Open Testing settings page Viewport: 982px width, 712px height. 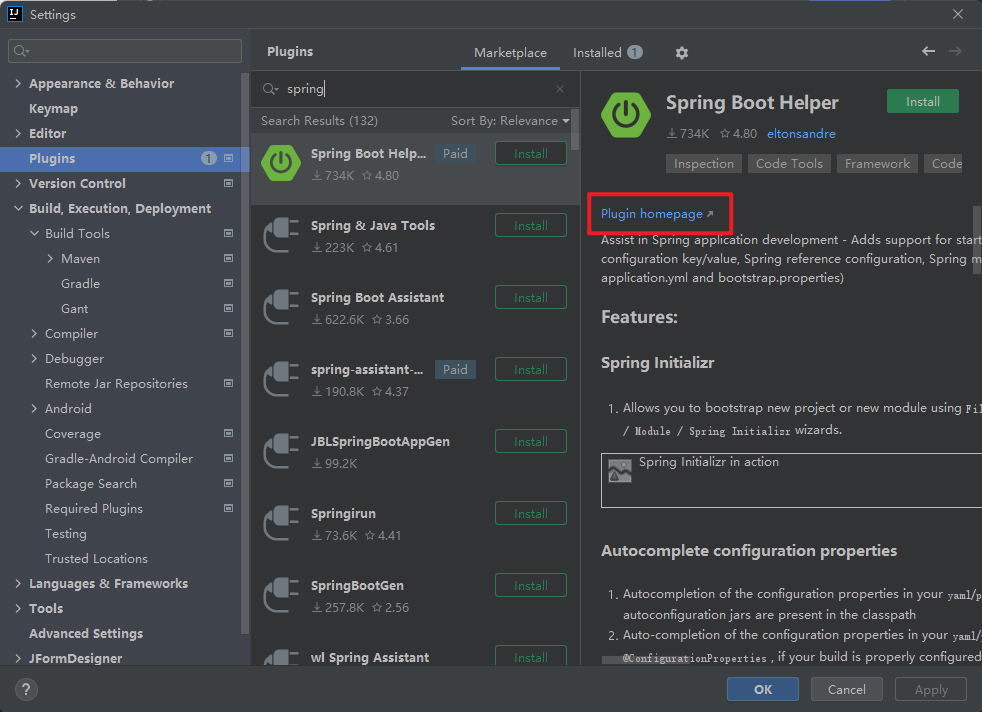(66, 534)
